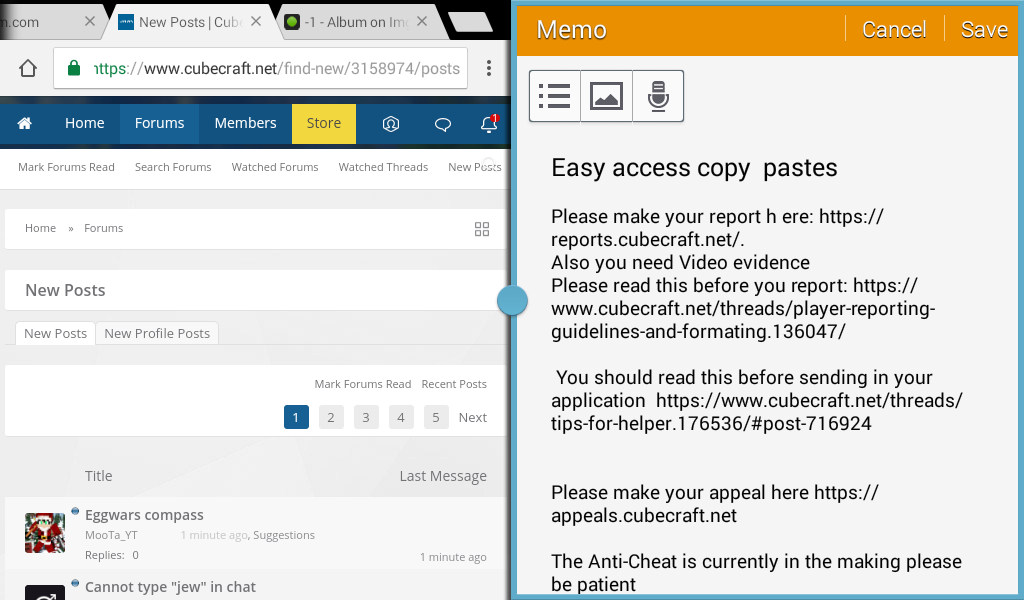Image resolution: width=1024 pixels, height=600 pixels.
Task: Click the Home breadcrumb
Action: pos(40,228)
